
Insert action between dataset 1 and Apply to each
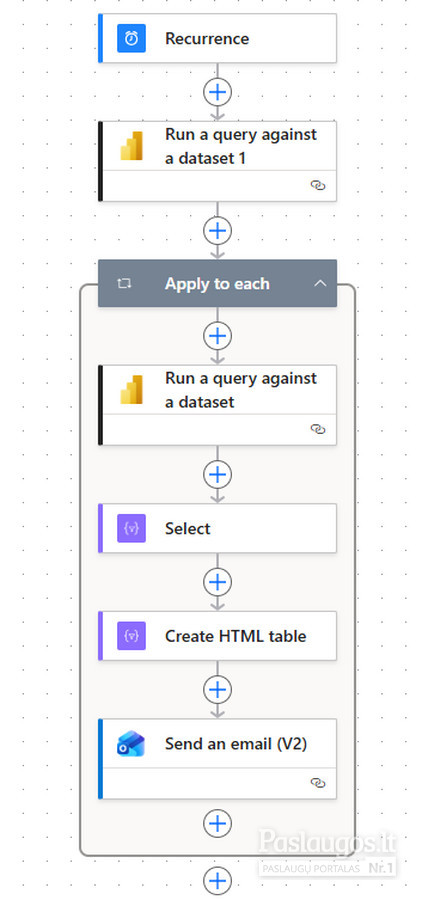tap(218, 230)
